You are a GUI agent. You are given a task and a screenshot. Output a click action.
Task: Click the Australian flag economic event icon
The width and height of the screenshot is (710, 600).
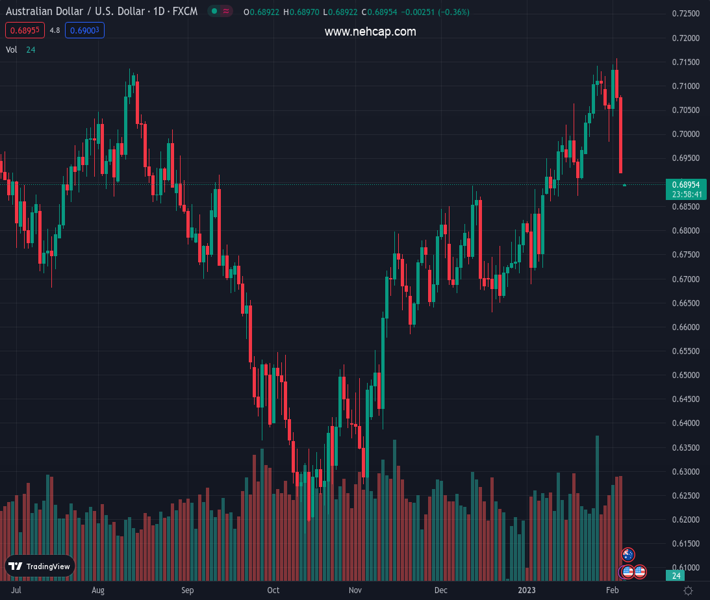pos(628,555)
